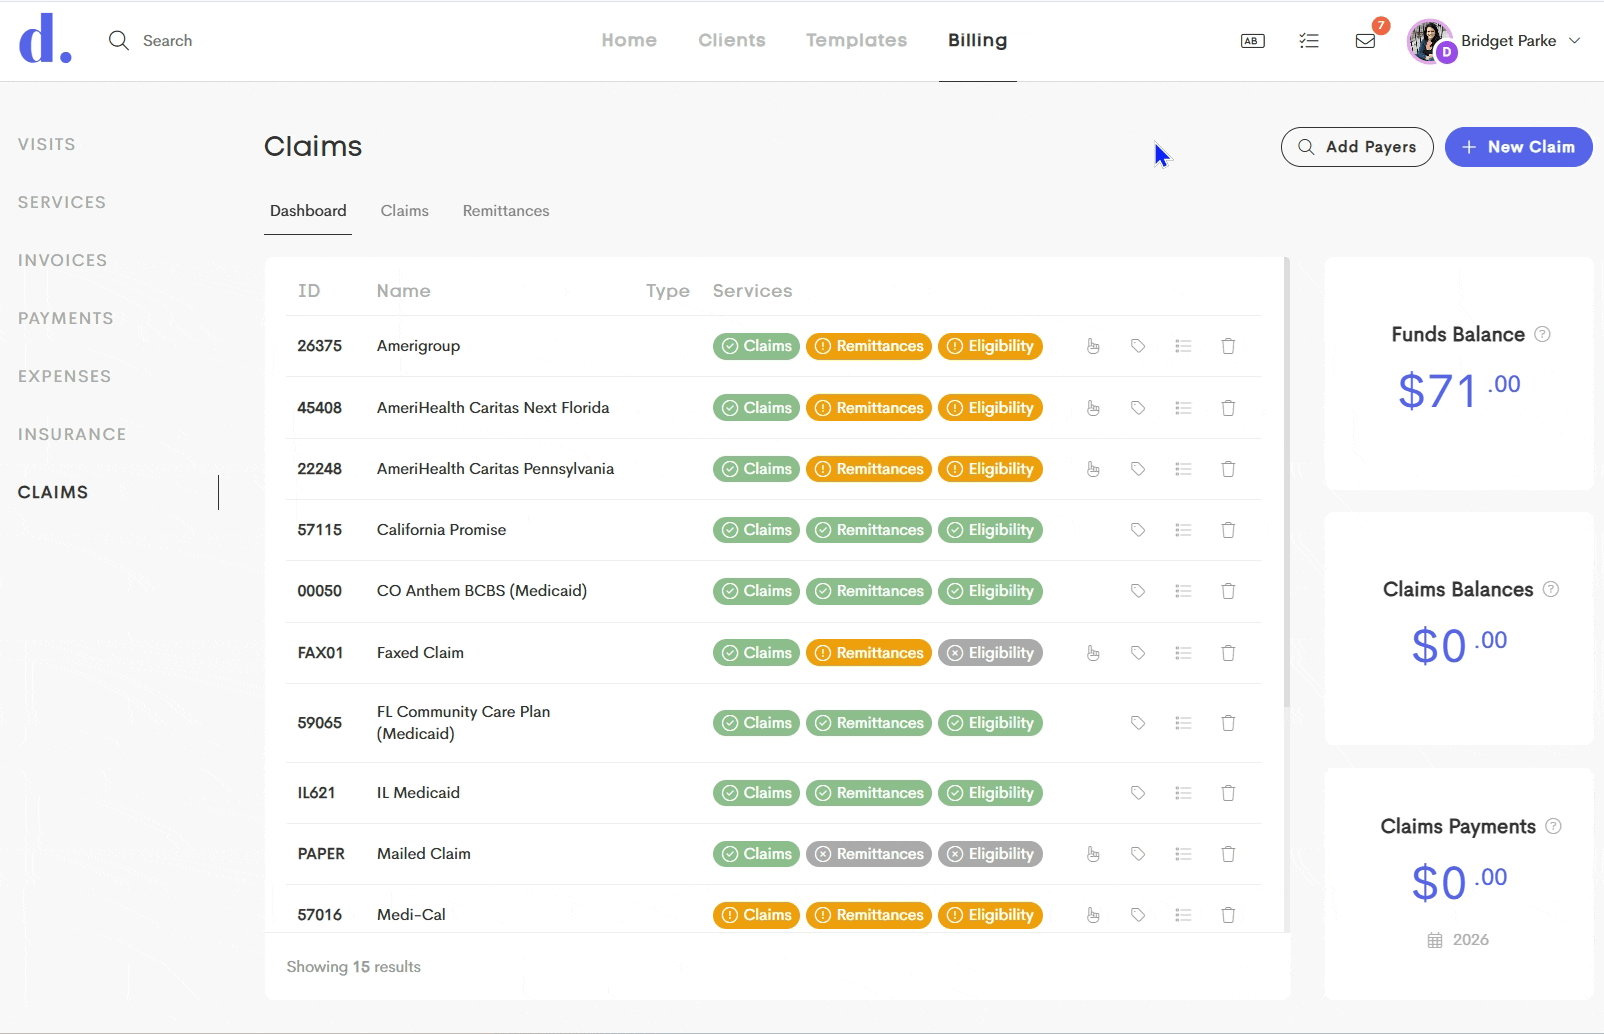Switch to the Remittances tab
Image resolution: width=1604 pixels, height=1034 pixels.
tap(506, 211)
